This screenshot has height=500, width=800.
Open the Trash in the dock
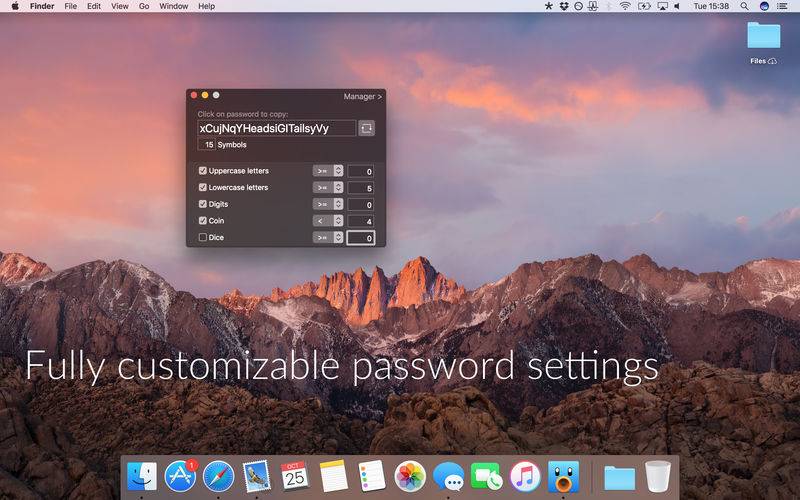tap(657, 476)
